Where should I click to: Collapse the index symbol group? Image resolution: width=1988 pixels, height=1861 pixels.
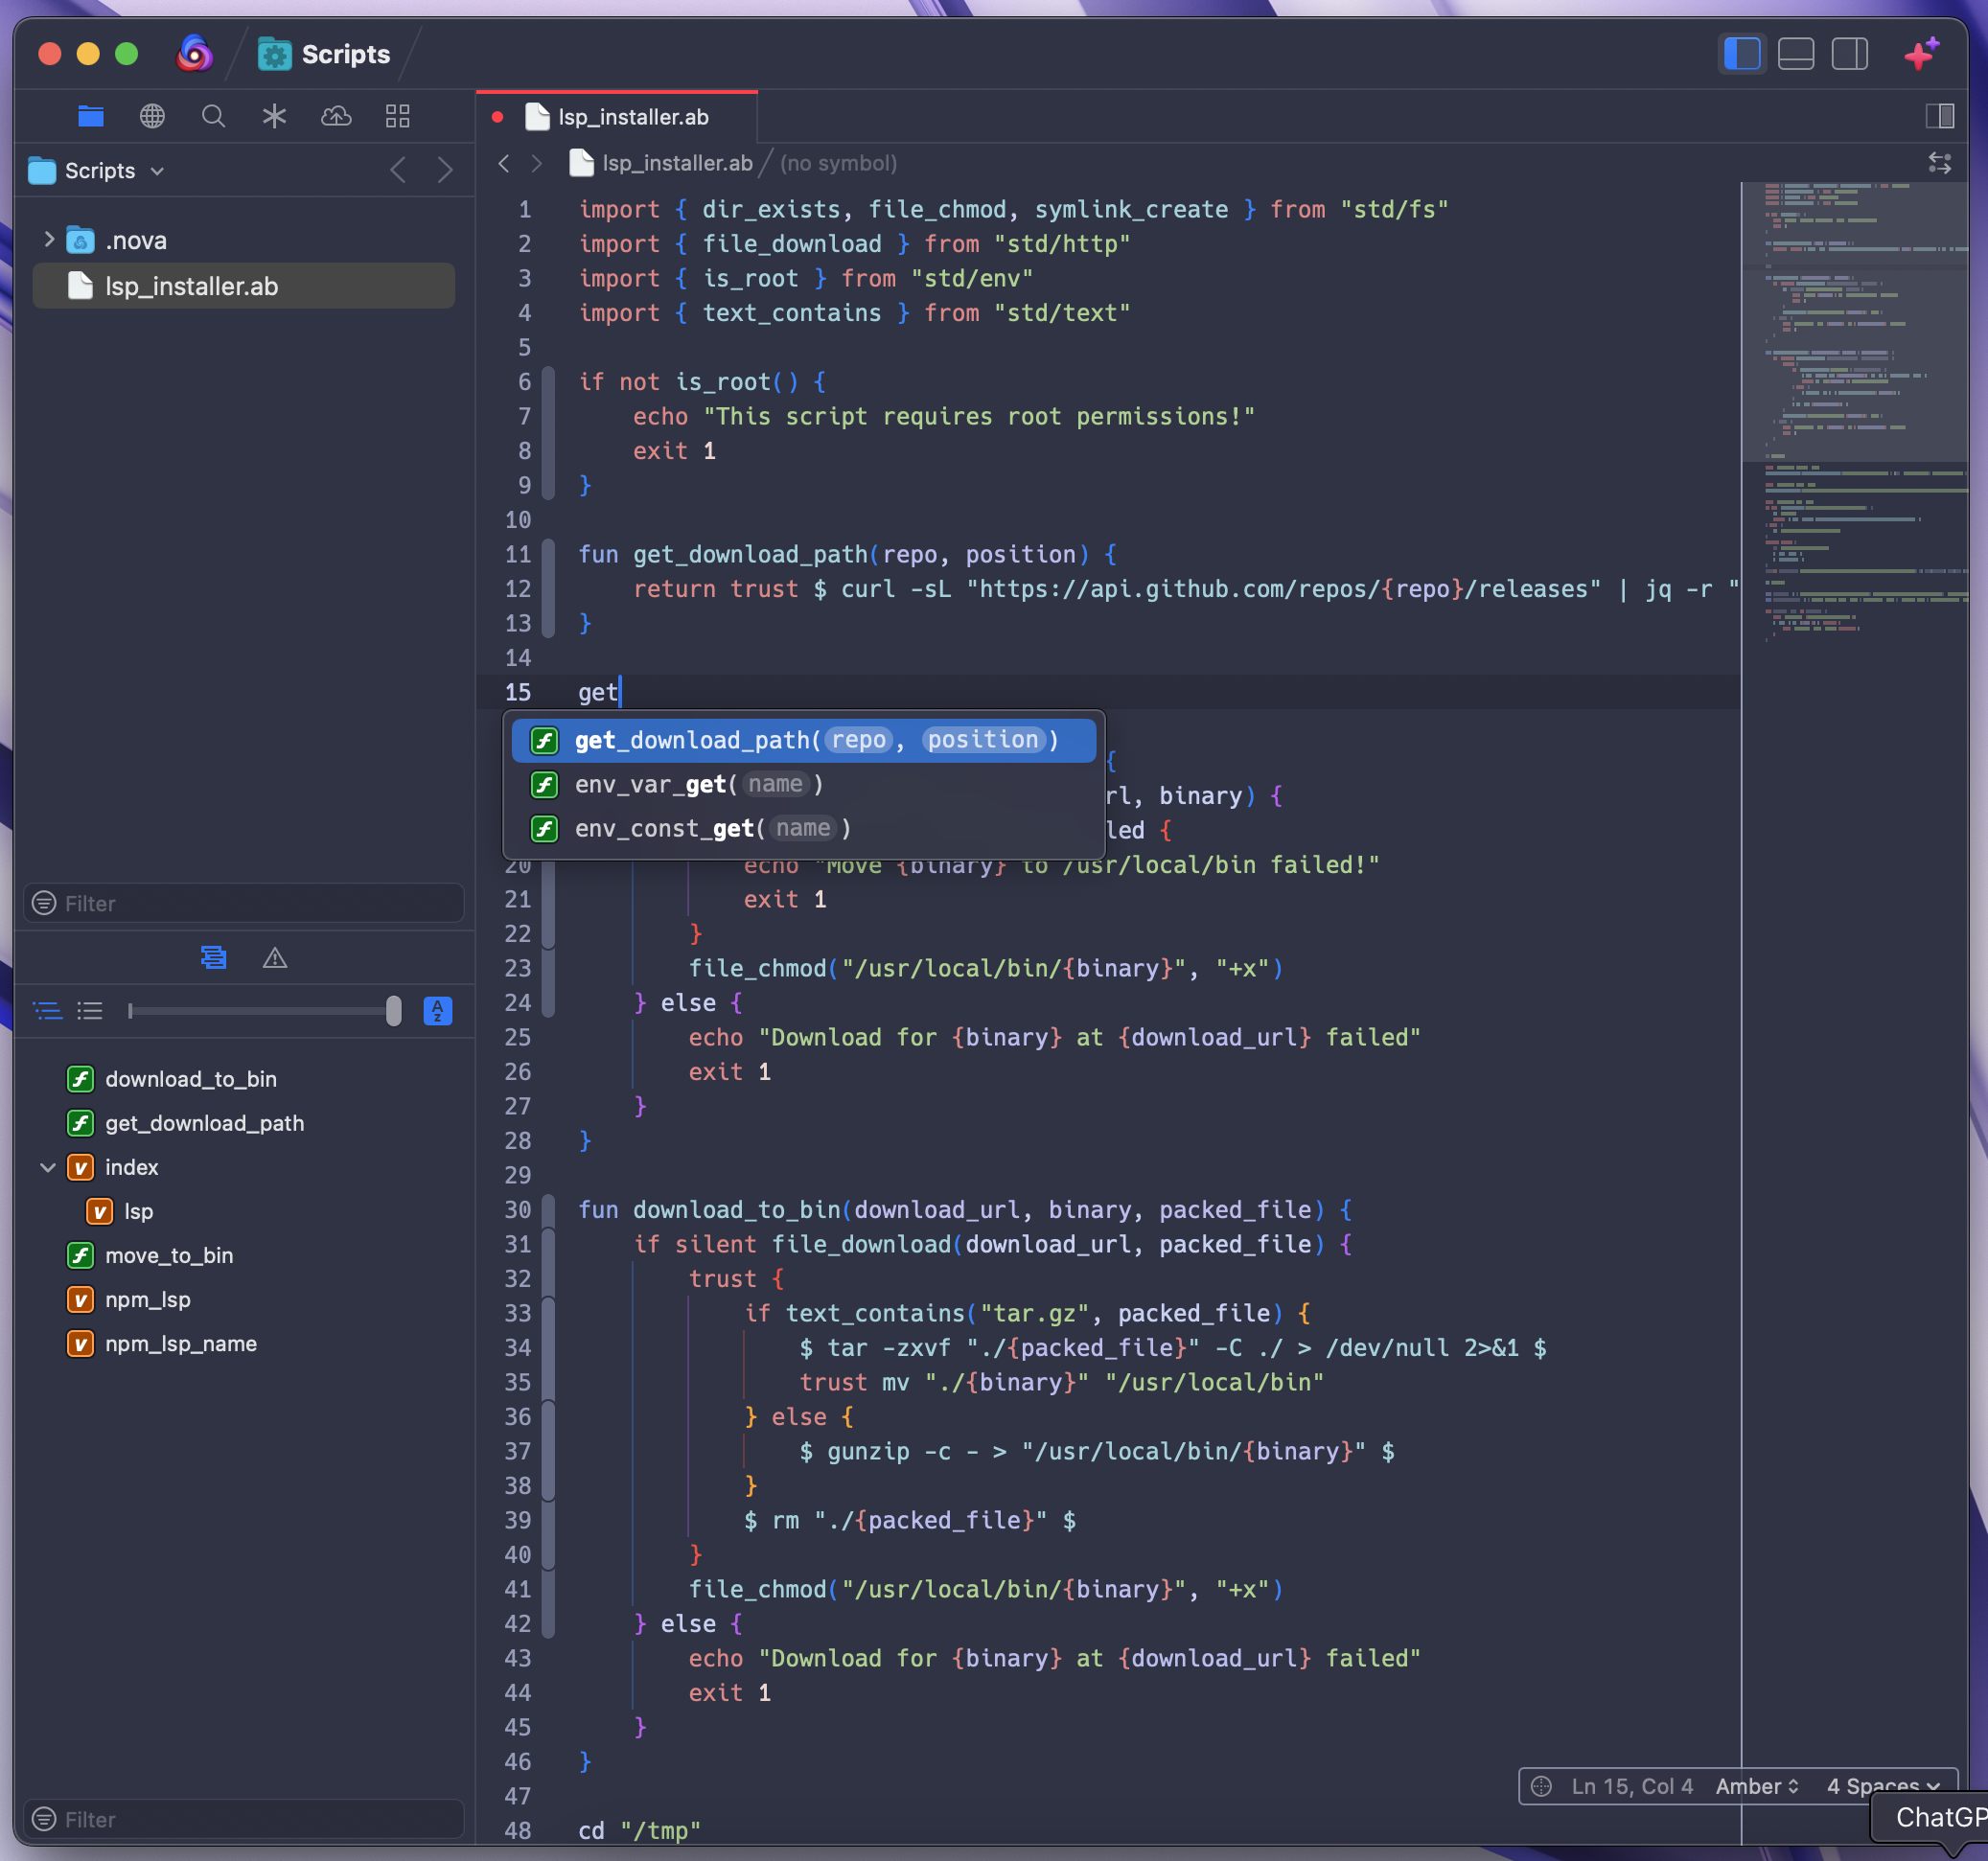click(47, 1167)
